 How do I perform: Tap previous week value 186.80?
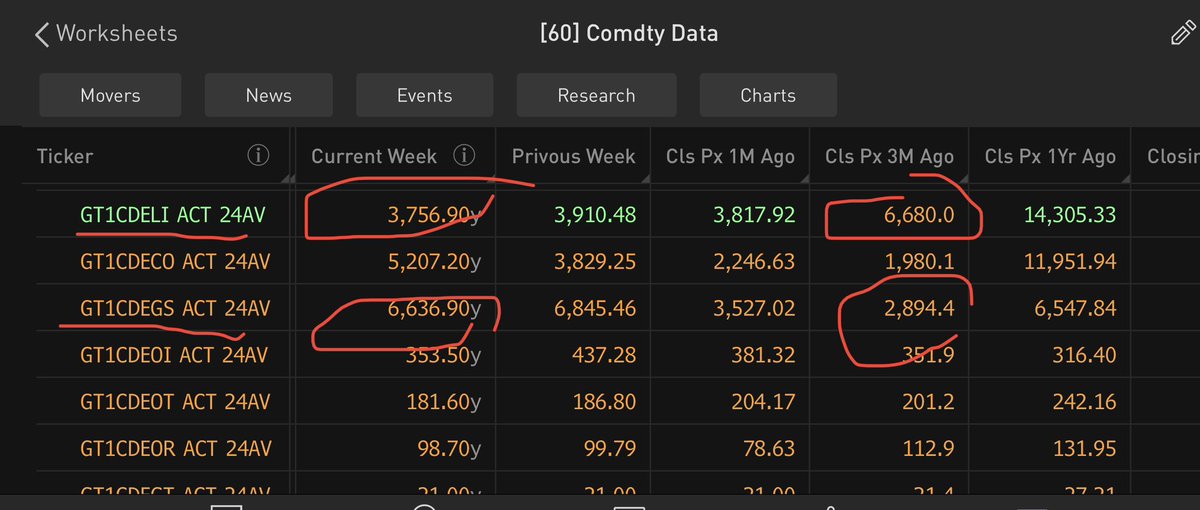(x=603, y=403)
